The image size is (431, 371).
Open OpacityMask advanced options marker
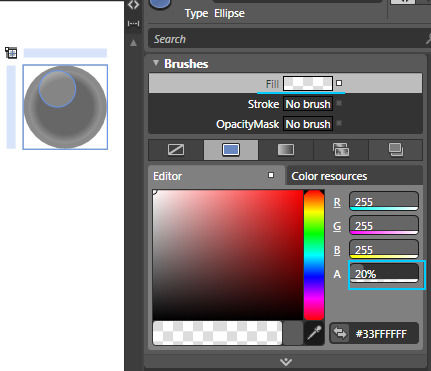[x=339, y=123]
